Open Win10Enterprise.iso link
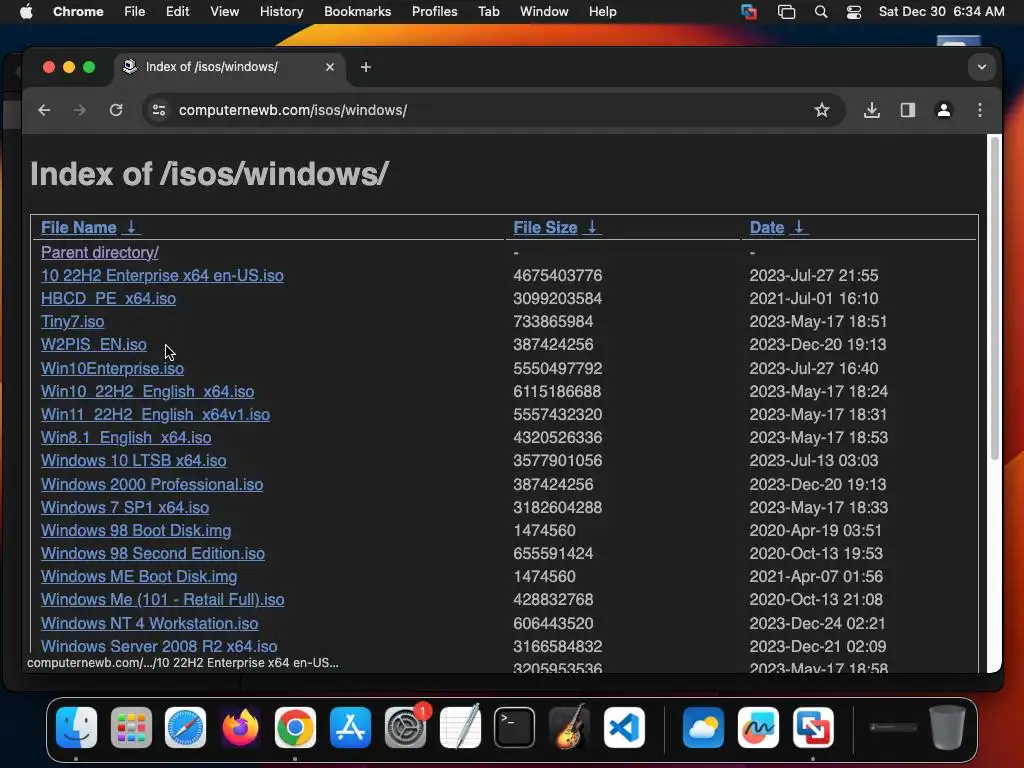The width and height of the screenshot is (1024, 768). pyautogui.click(x=112, y=368)
